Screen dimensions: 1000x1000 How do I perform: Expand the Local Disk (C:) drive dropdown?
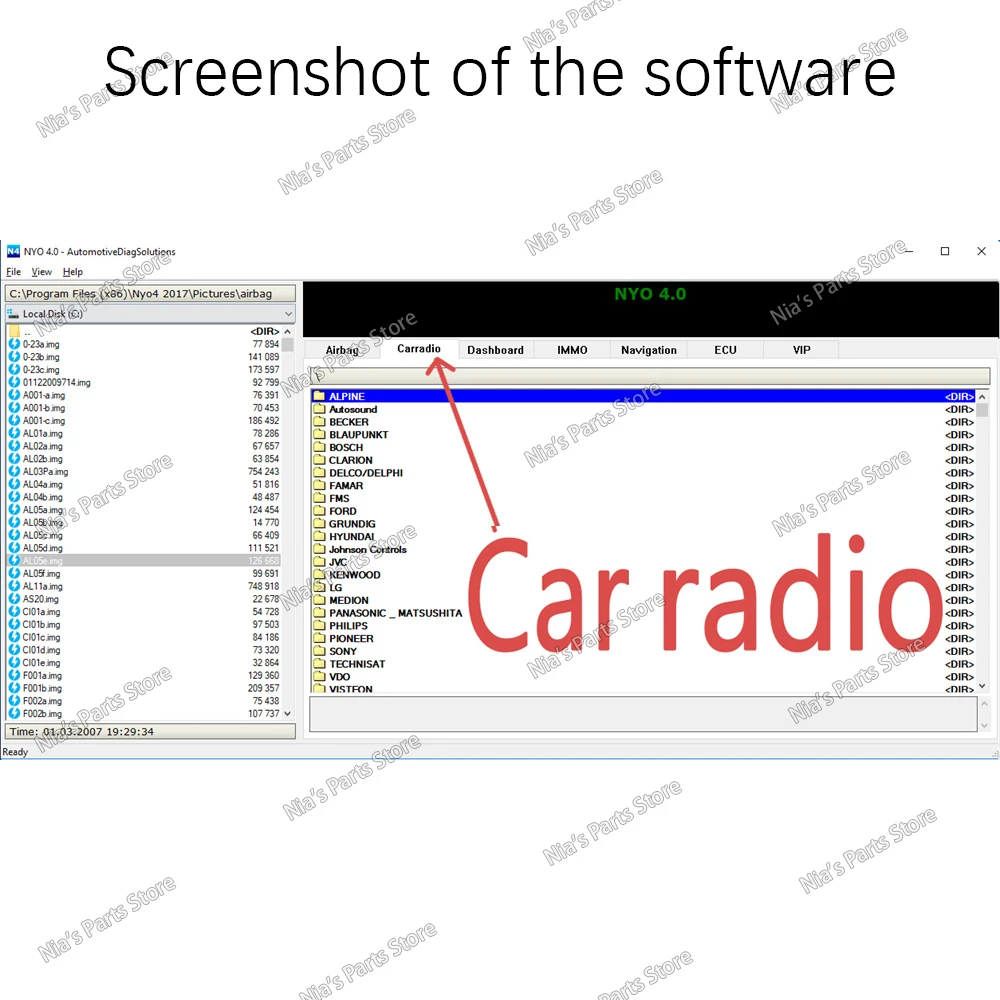pyautogui.click(x=289, y=314)
